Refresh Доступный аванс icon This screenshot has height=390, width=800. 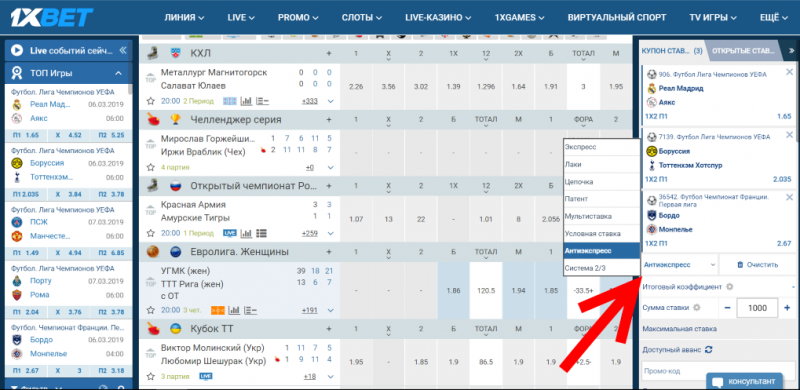coord(708,350)
